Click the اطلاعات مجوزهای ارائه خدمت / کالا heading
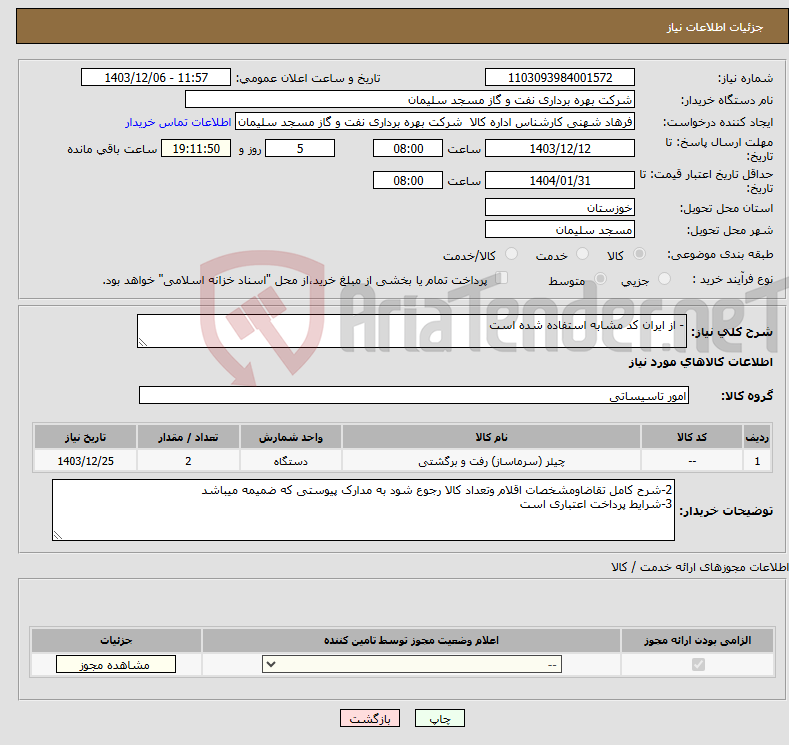Image resolution: width=789 pixels, height=745 pixels. tap(700, 567)
